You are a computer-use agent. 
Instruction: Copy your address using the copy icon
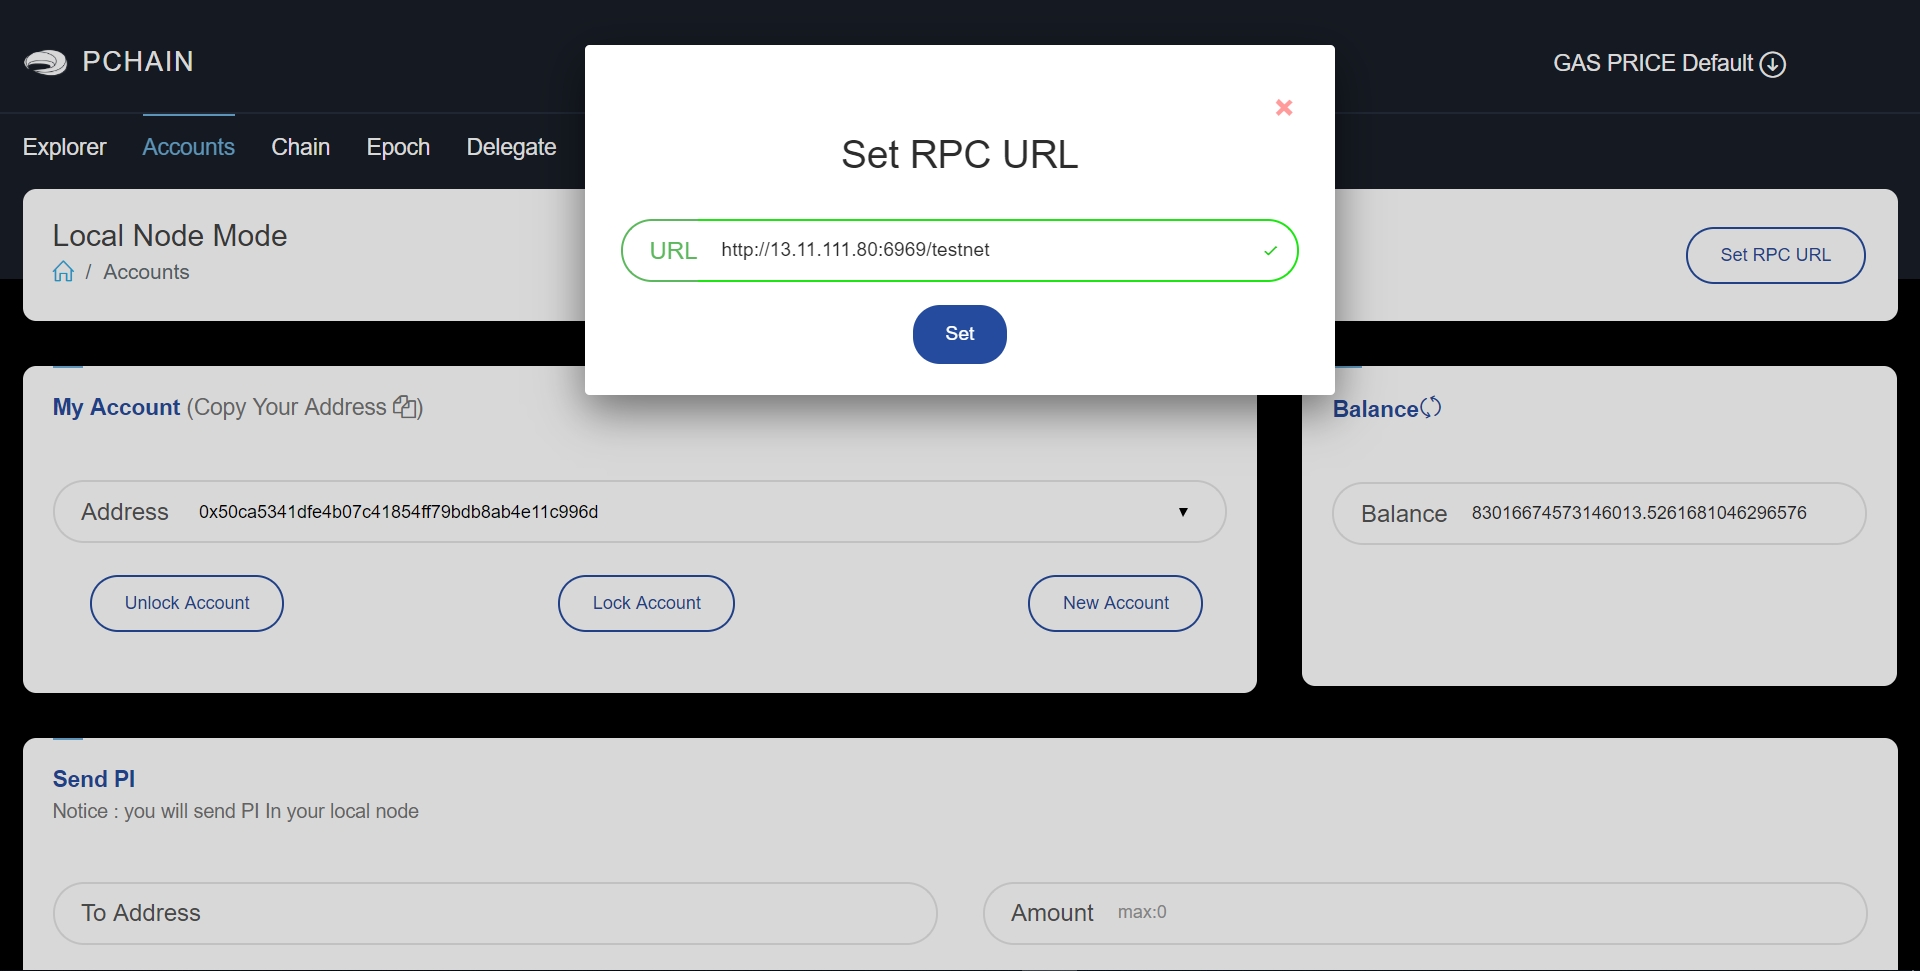[405, 407]
